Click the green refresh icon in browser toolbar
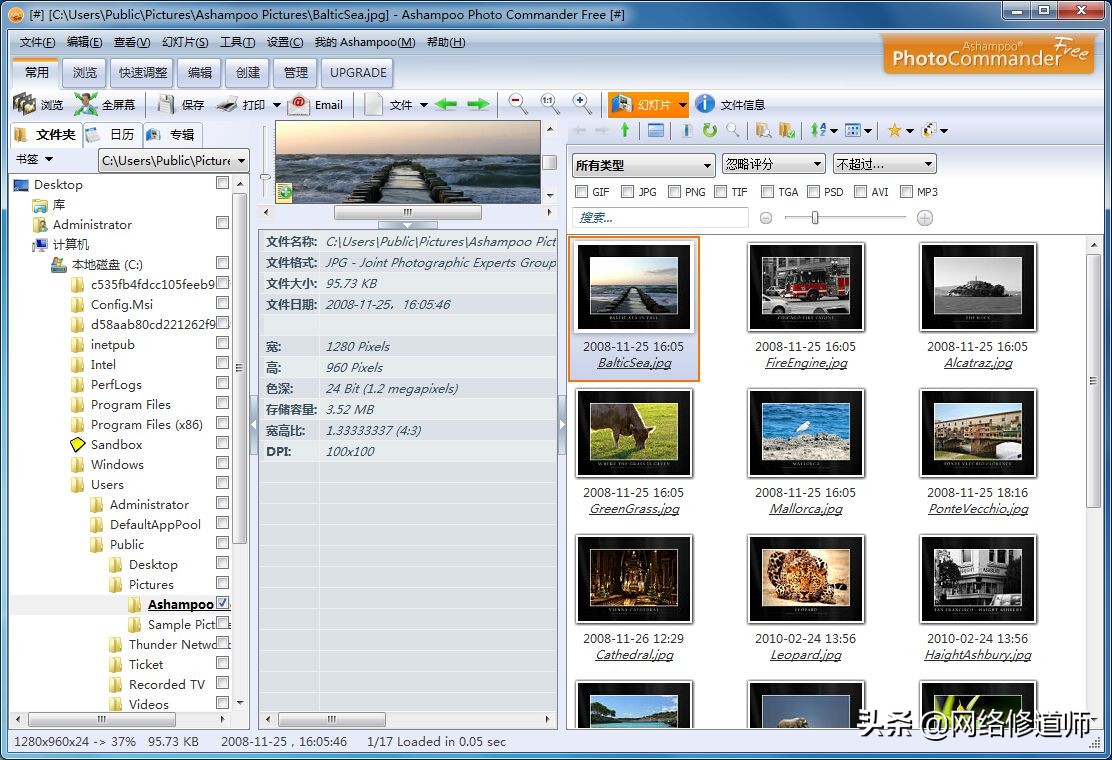Viewport: 1112px width, 760px height. [709, 130]
